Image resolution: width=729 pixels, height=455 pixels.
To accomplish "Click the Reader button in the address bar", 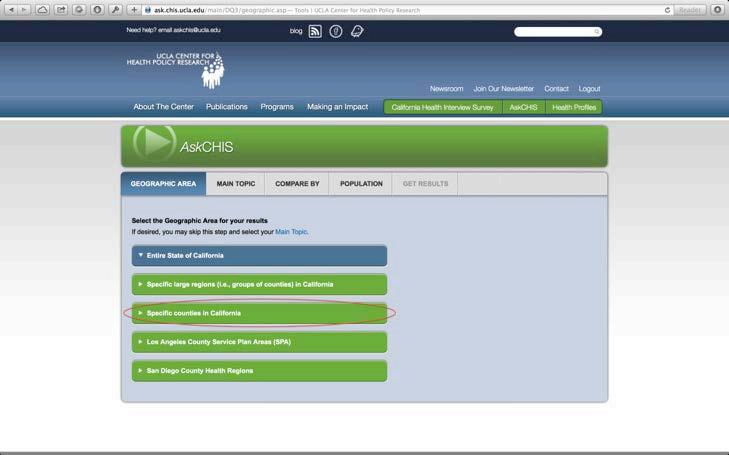I will (x=689, y=10).
